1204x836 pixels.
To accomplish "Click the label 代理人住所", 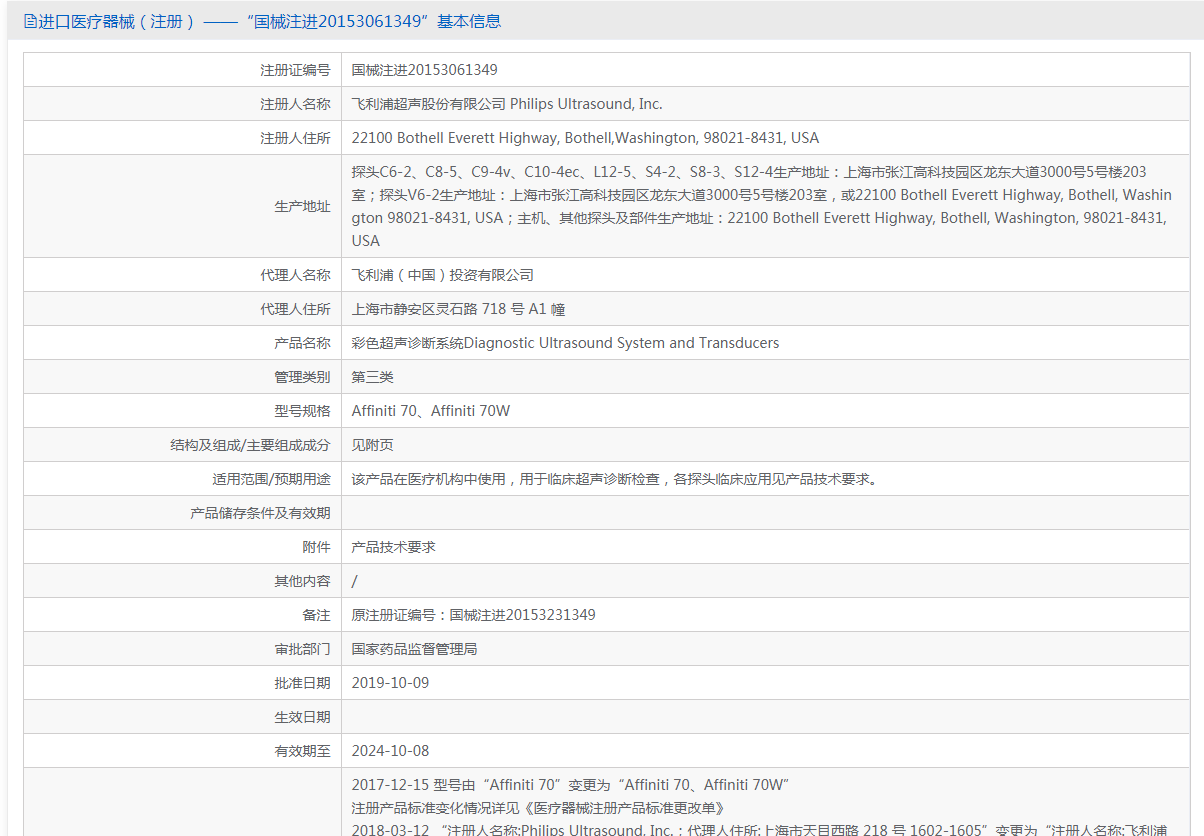I will 295,309.
